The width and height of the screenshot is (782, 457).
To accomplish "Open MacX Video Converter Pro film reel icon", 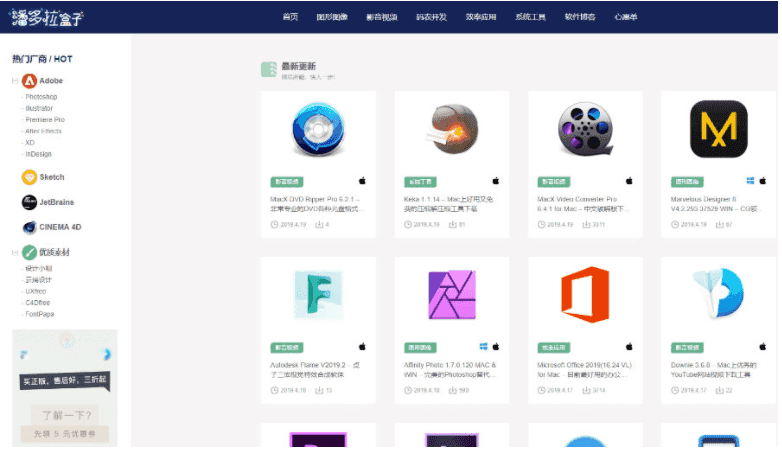I will 585,129.
